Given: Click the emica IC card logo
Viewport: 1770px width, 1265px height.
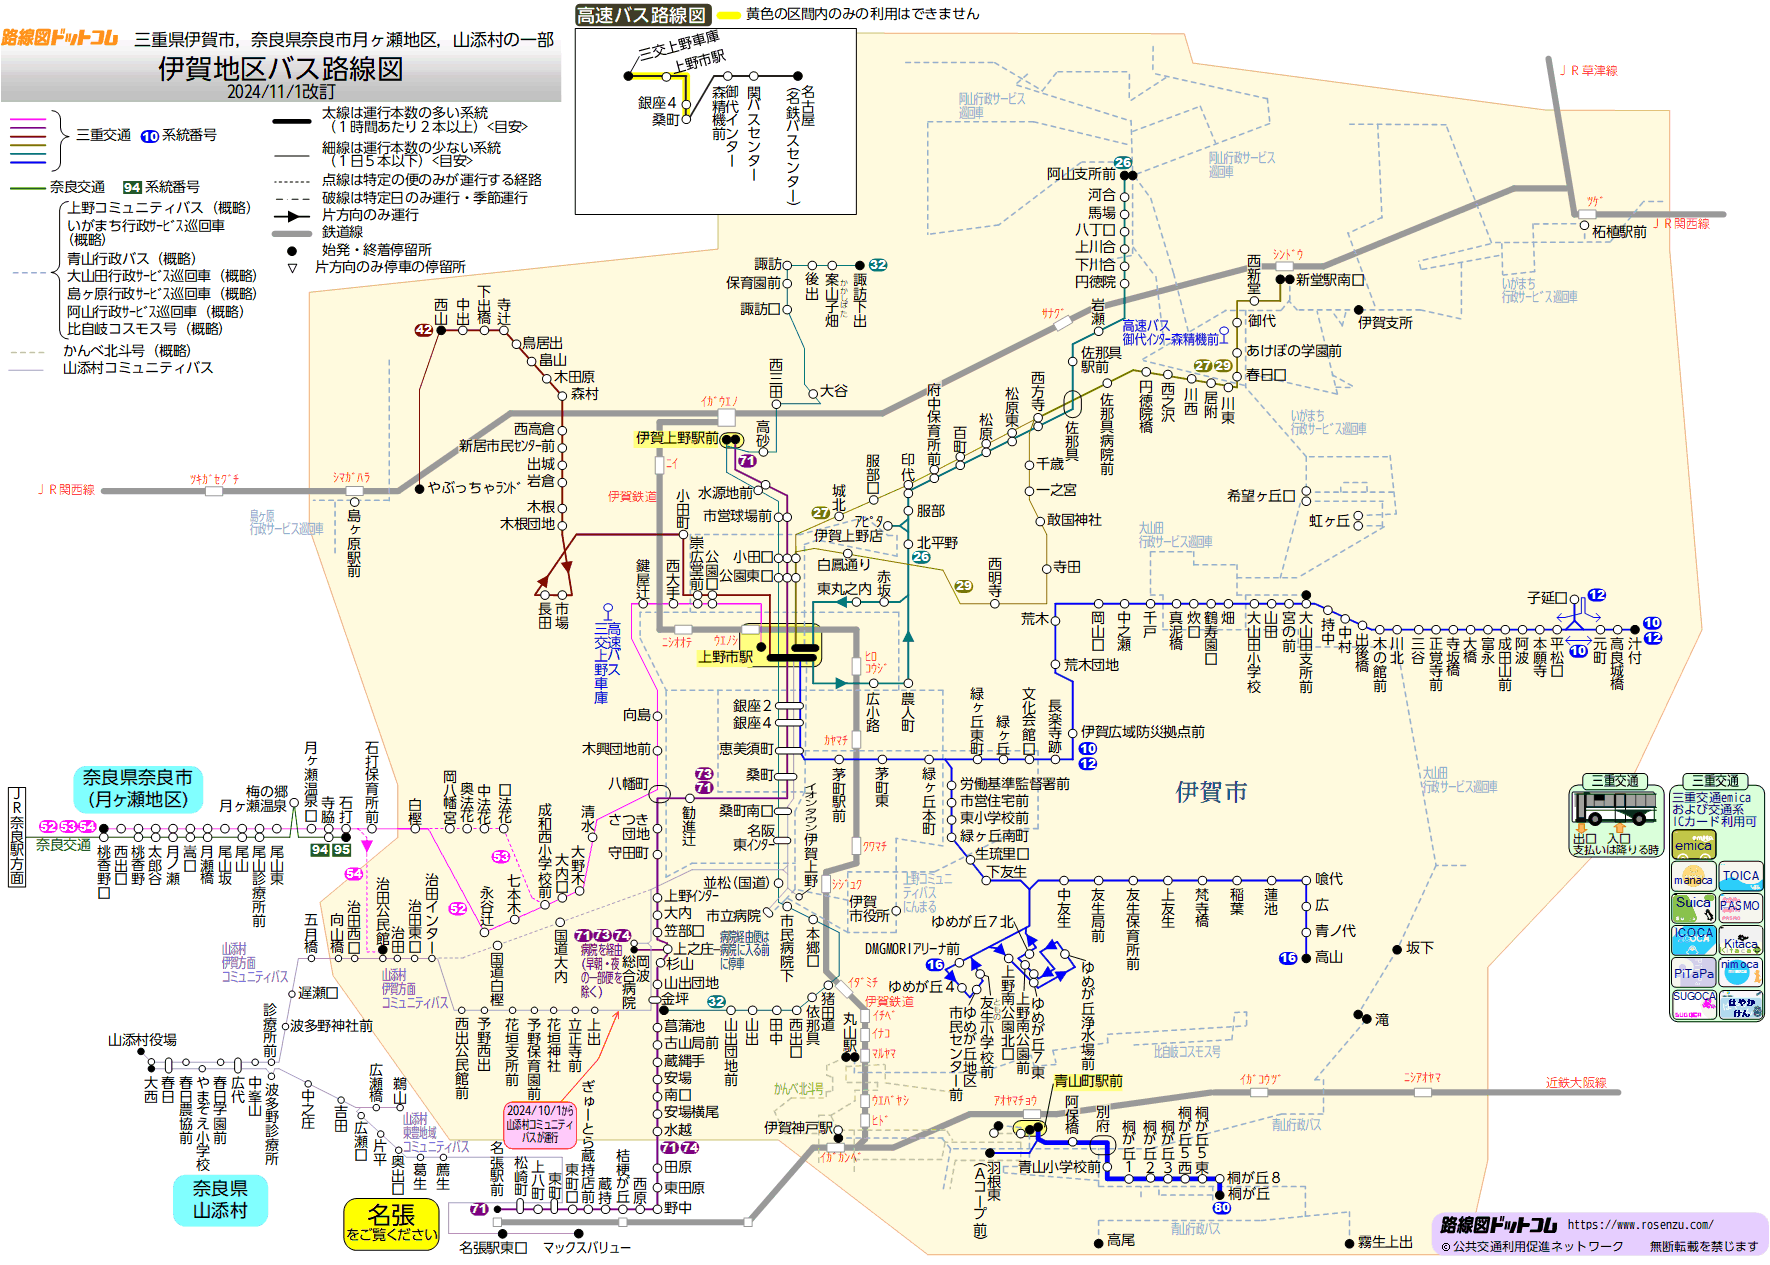Looking at the screenshot, I should click(1693, 844).
